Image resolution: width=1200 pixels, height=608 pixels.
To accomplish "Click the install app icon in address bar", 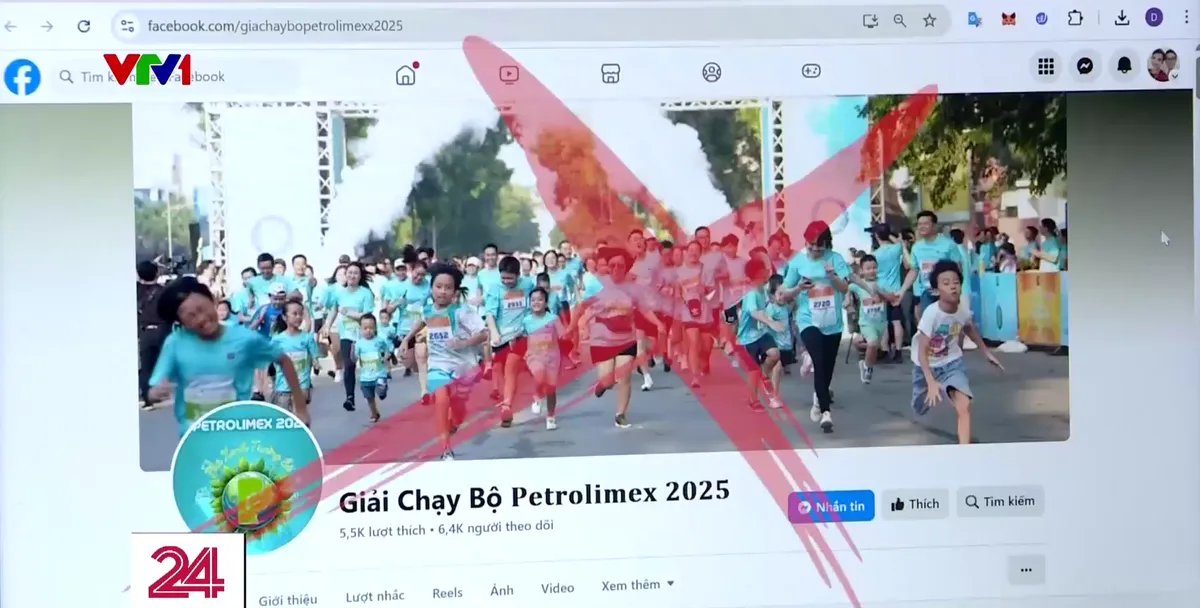I will (870, 20).
